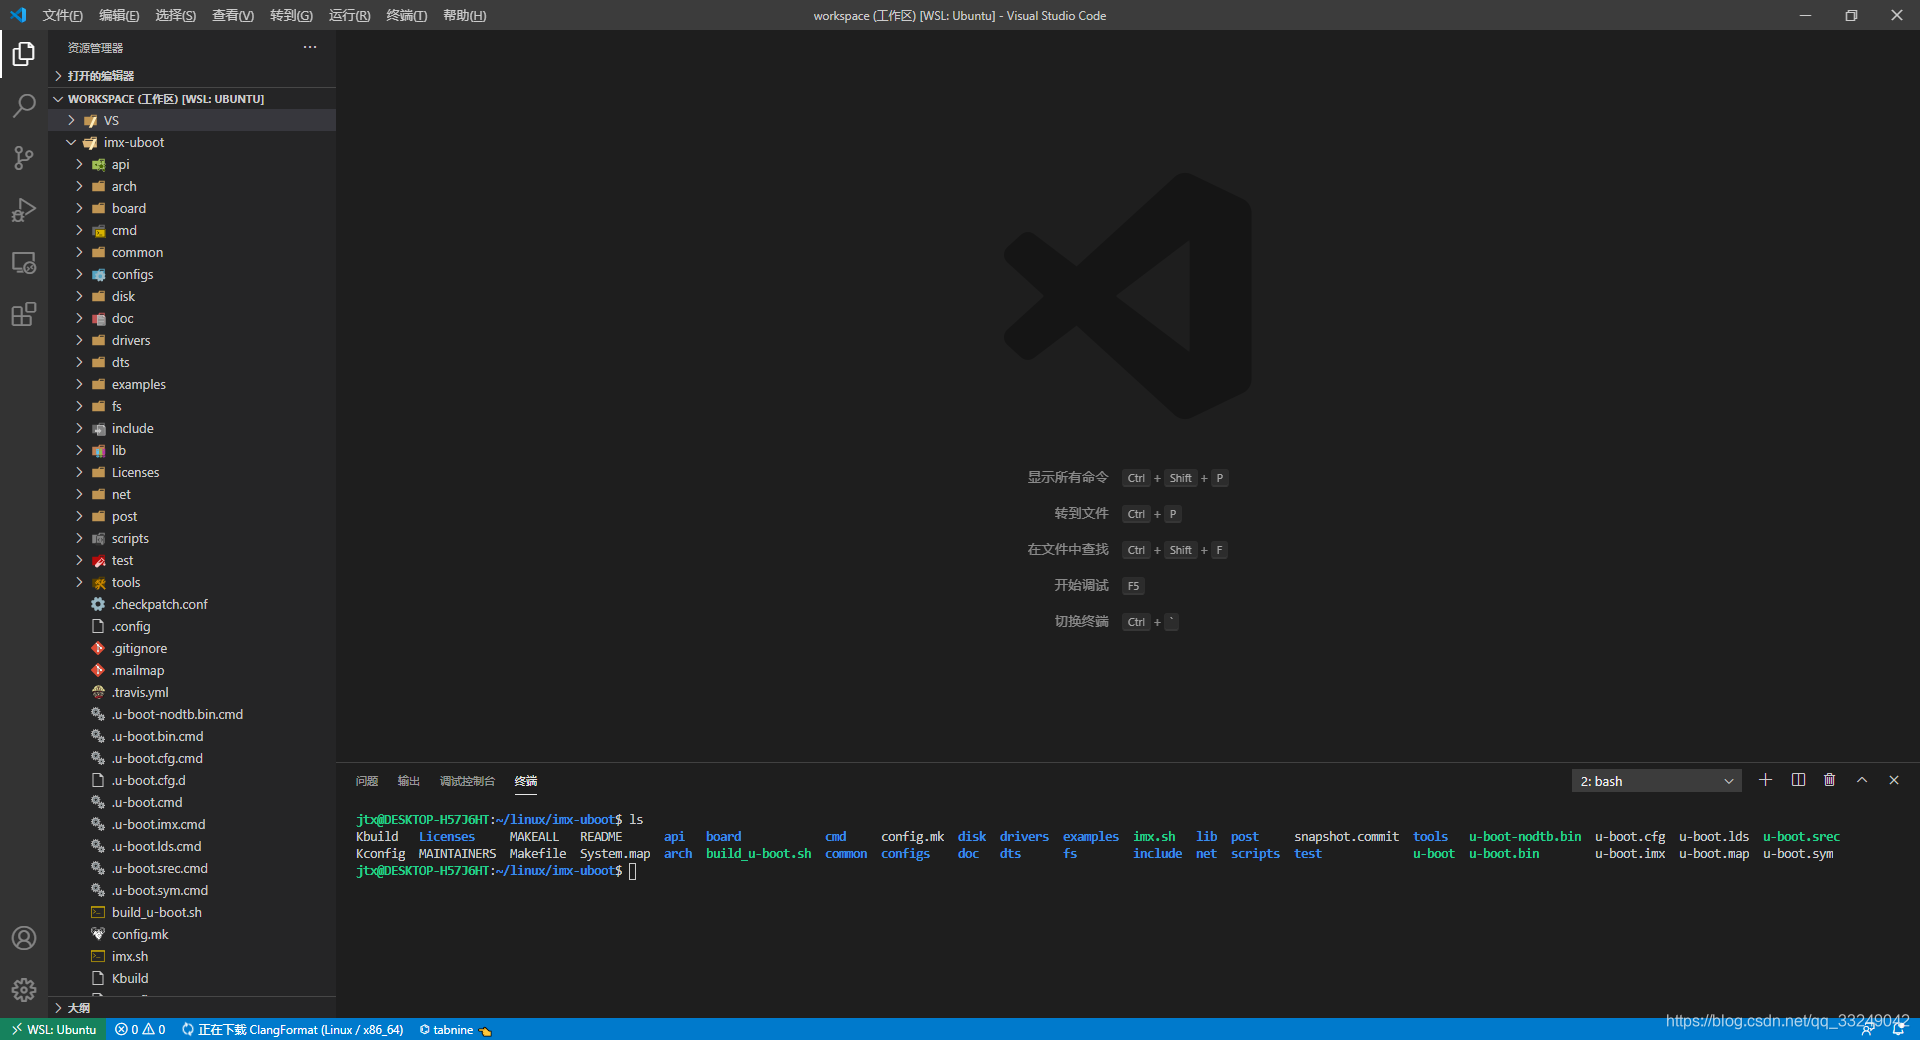The height and width of the screenshot is (1040, 1920).
Task: Click inside the terminal prompt area
Action: [633, 871]
